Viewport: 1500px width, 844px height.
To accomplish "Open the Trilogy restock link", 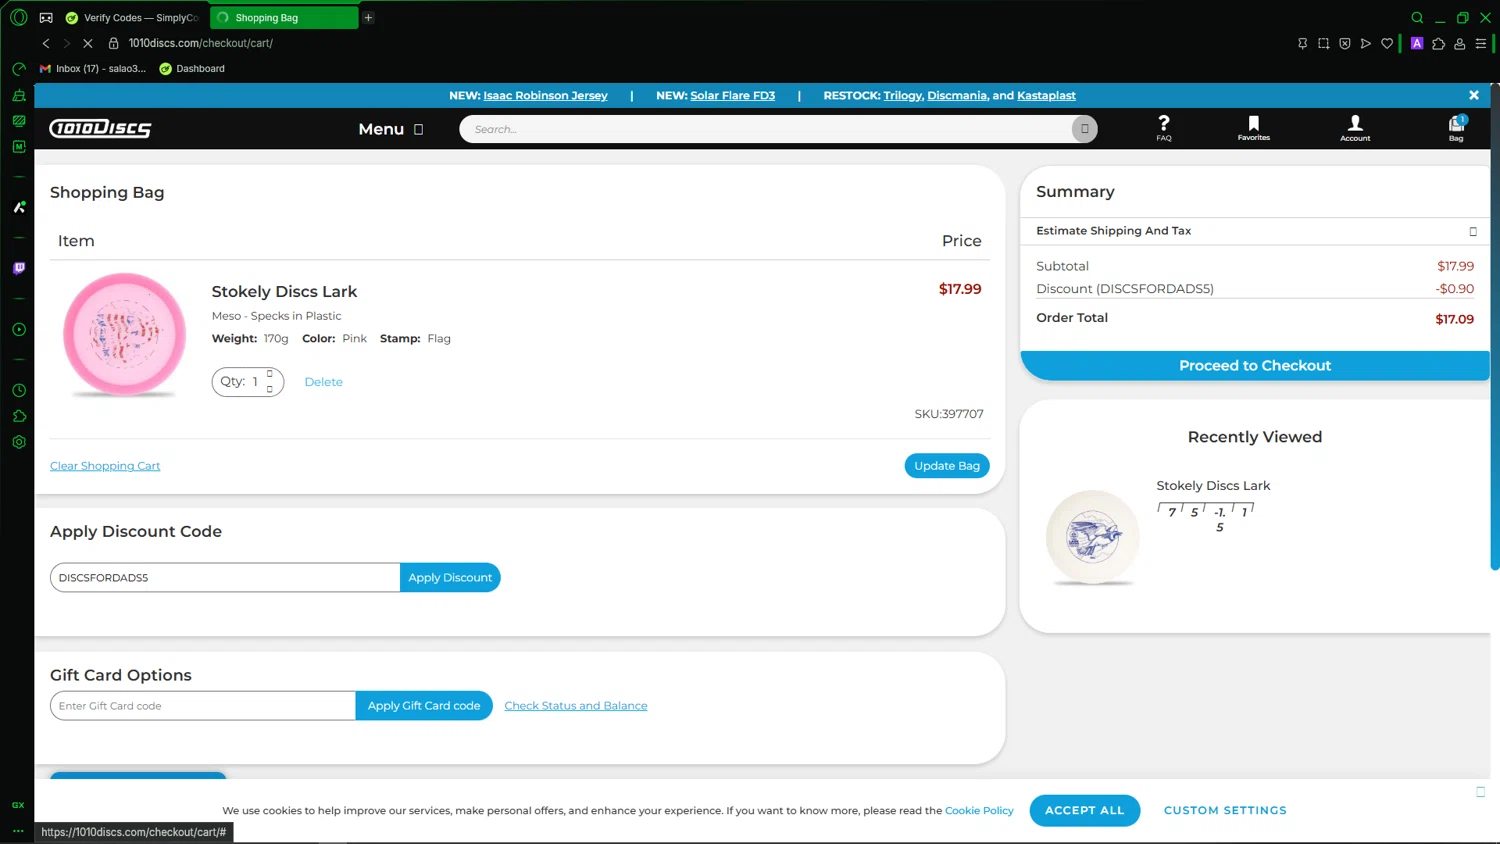I will [x=902, y=95].
